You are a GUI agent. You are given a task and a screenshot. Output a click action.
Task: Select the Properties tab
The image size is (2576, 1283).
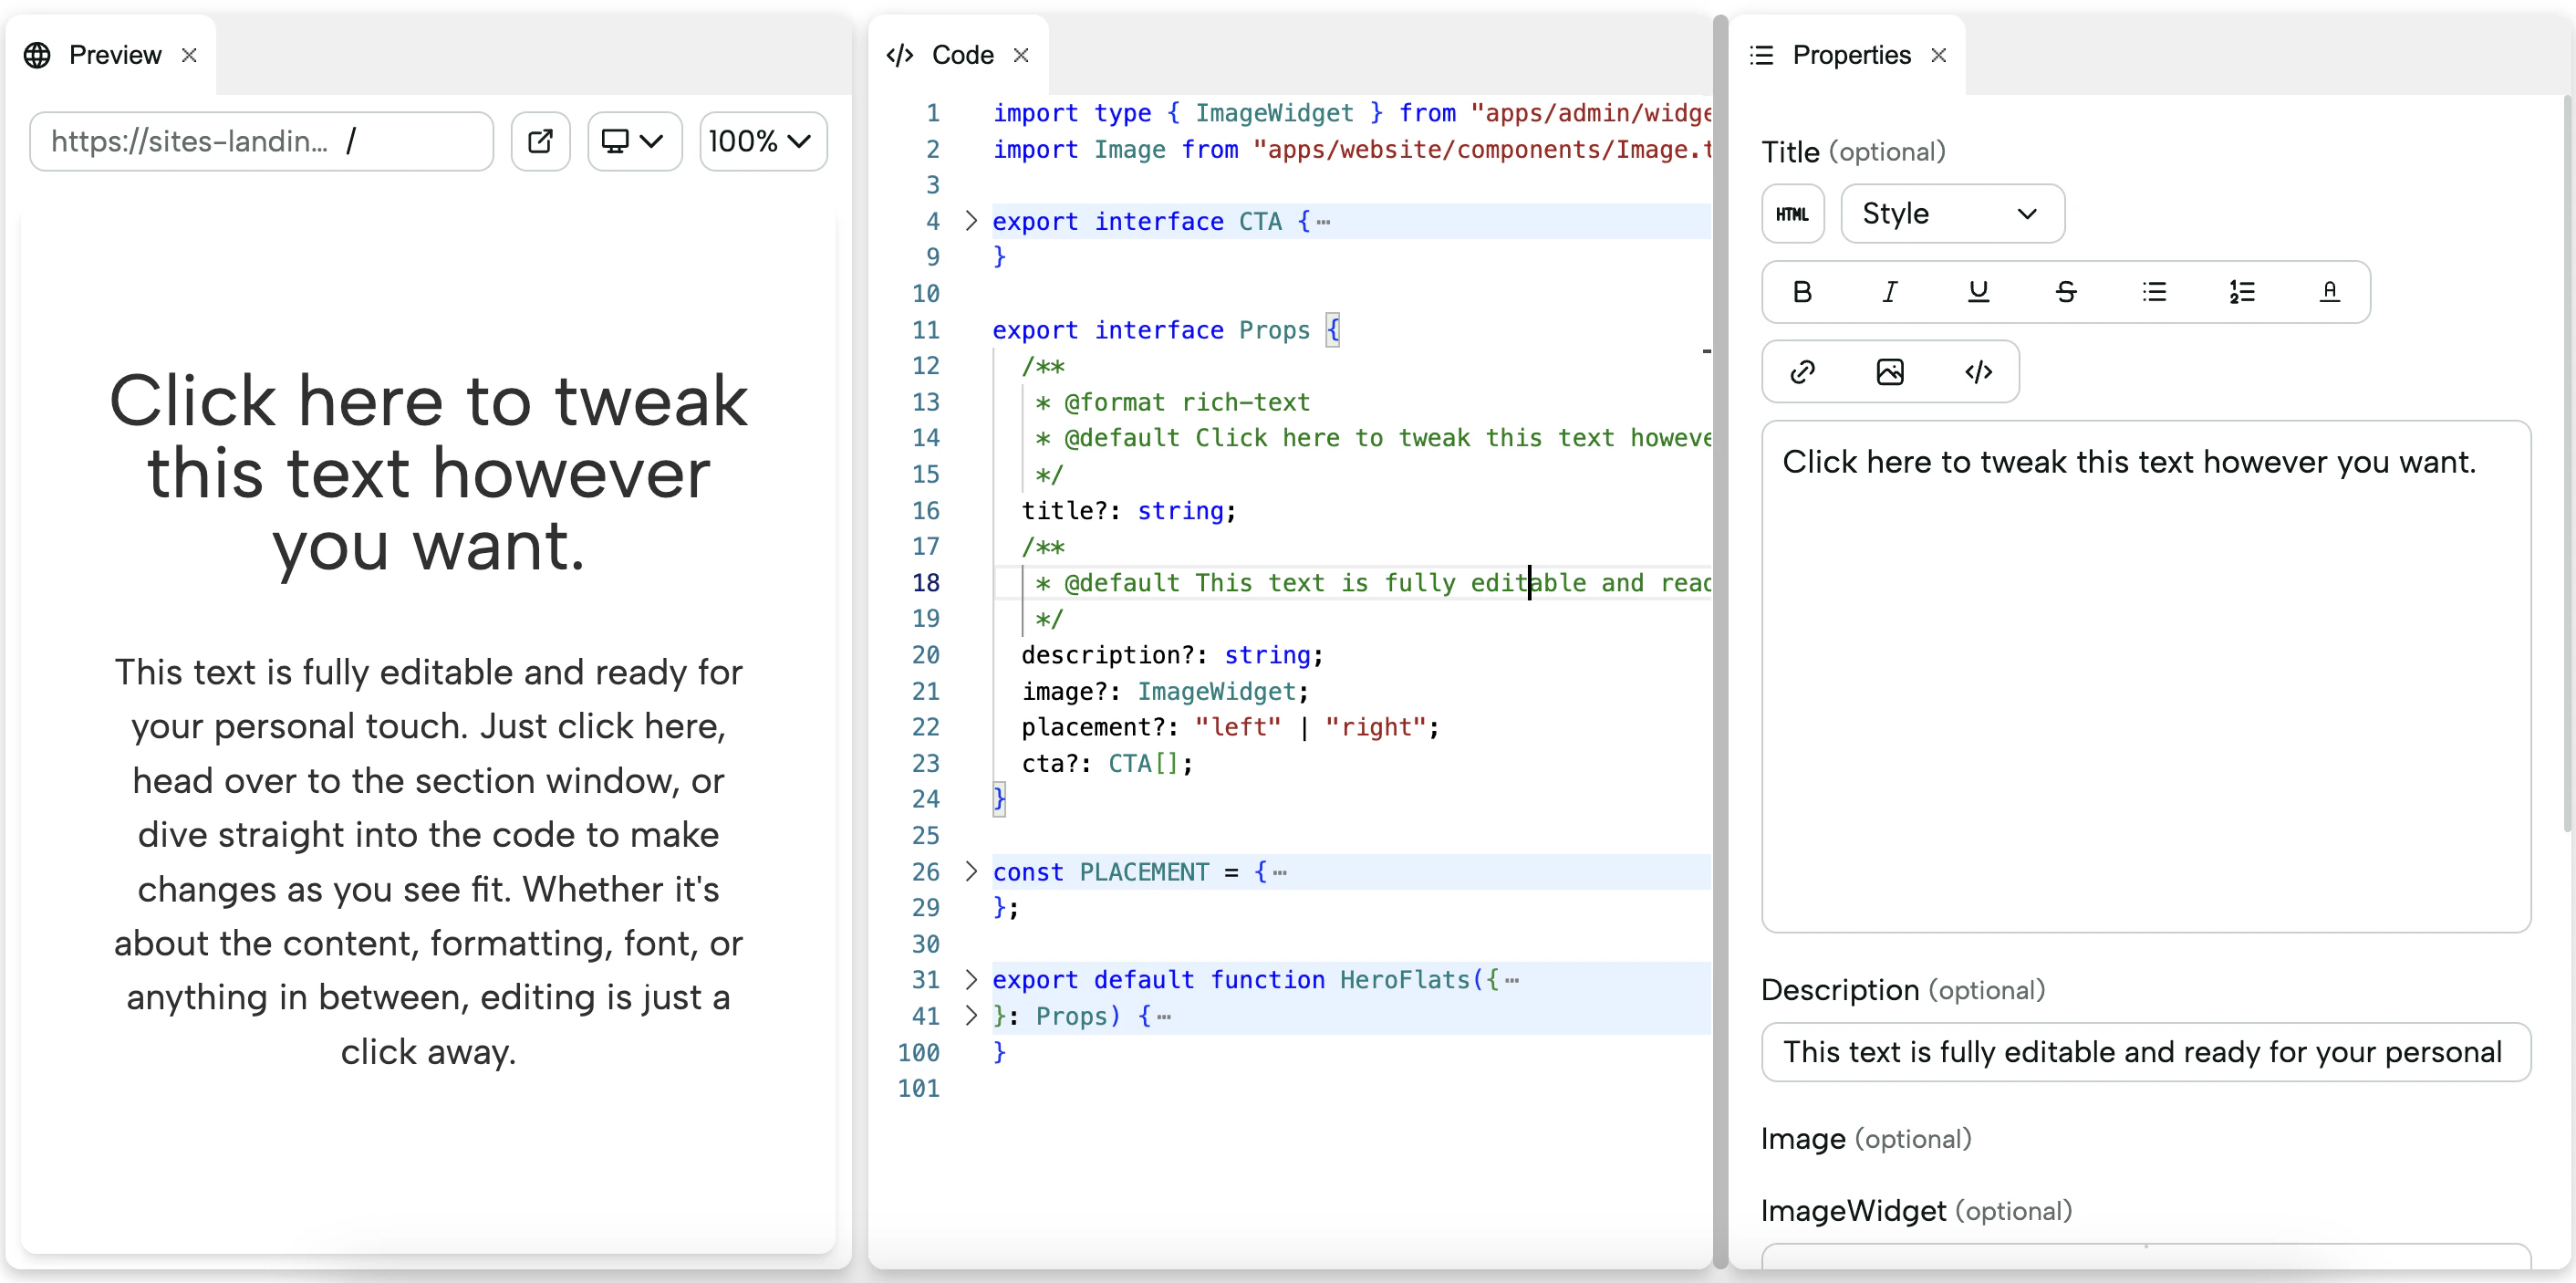pyautogui.click(x=1850, y=55)
